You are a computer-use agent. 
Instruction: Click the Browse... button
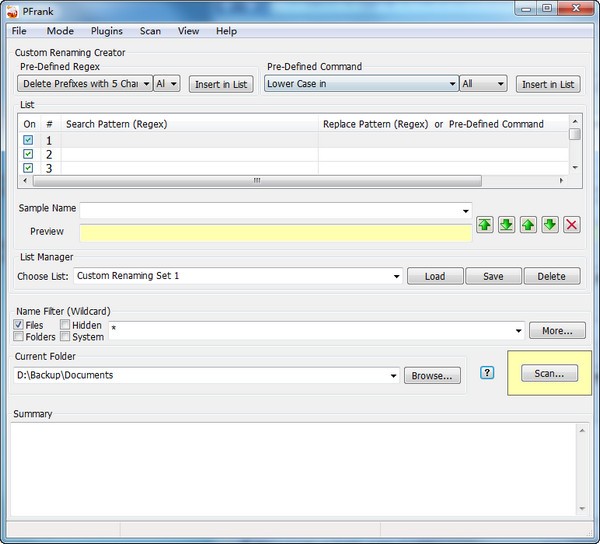point(432,376)
